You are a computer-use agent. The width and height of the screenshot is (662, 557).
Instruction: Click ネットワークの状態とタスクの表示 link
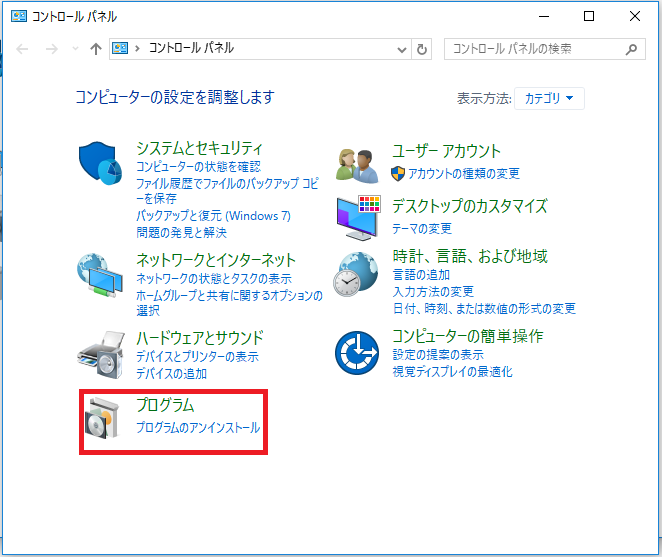214,279
